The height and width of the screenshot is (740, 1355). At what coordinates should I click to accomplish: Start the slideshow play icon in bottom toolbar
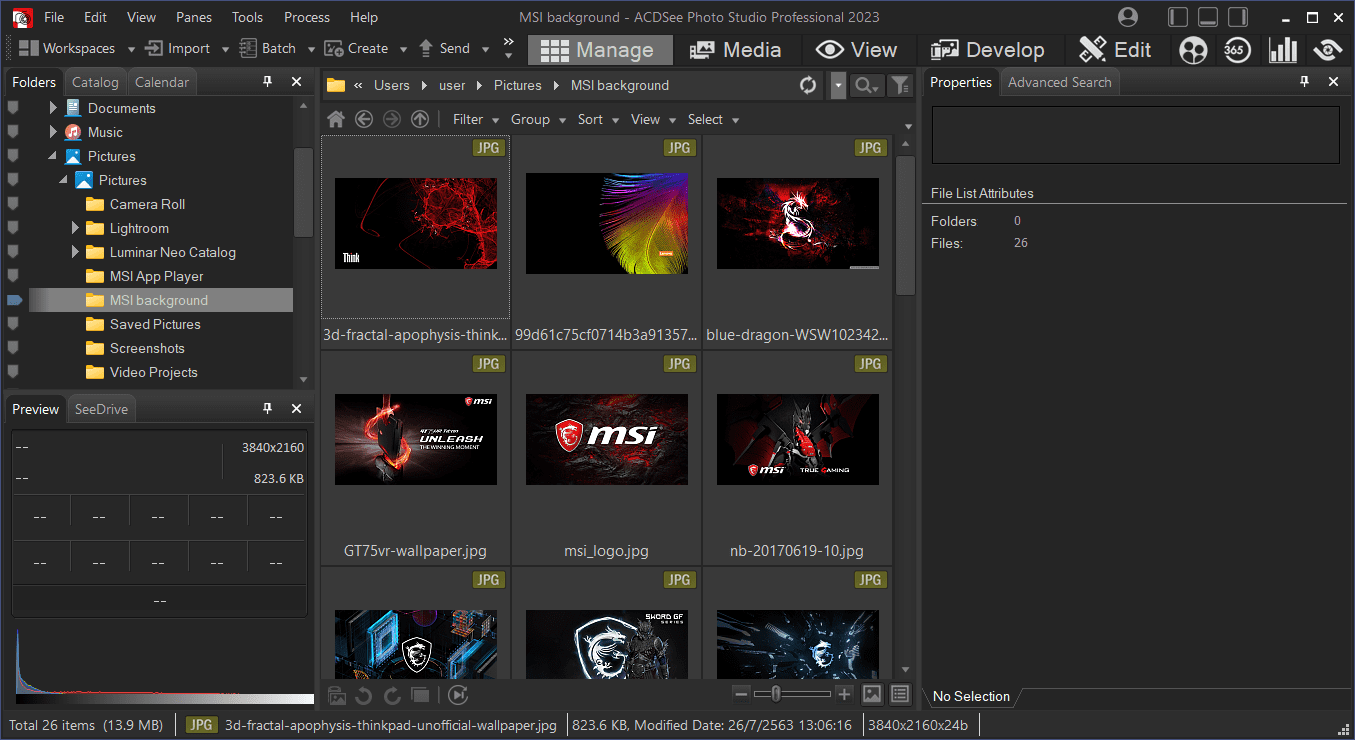[458, 695]
